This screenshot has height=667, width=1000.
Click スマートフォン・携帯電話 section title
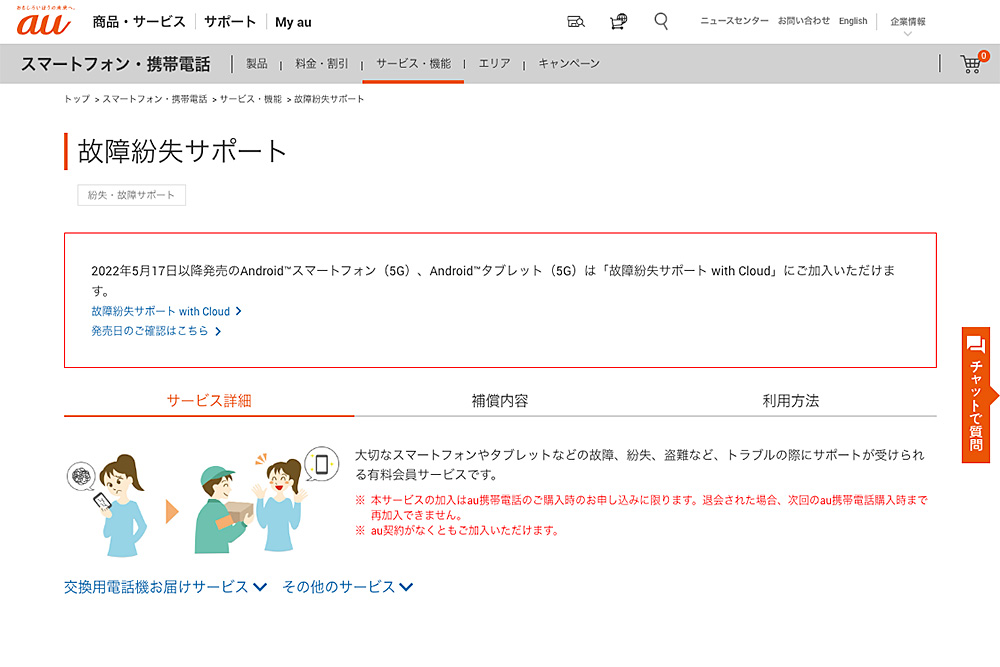pos(115,64)
